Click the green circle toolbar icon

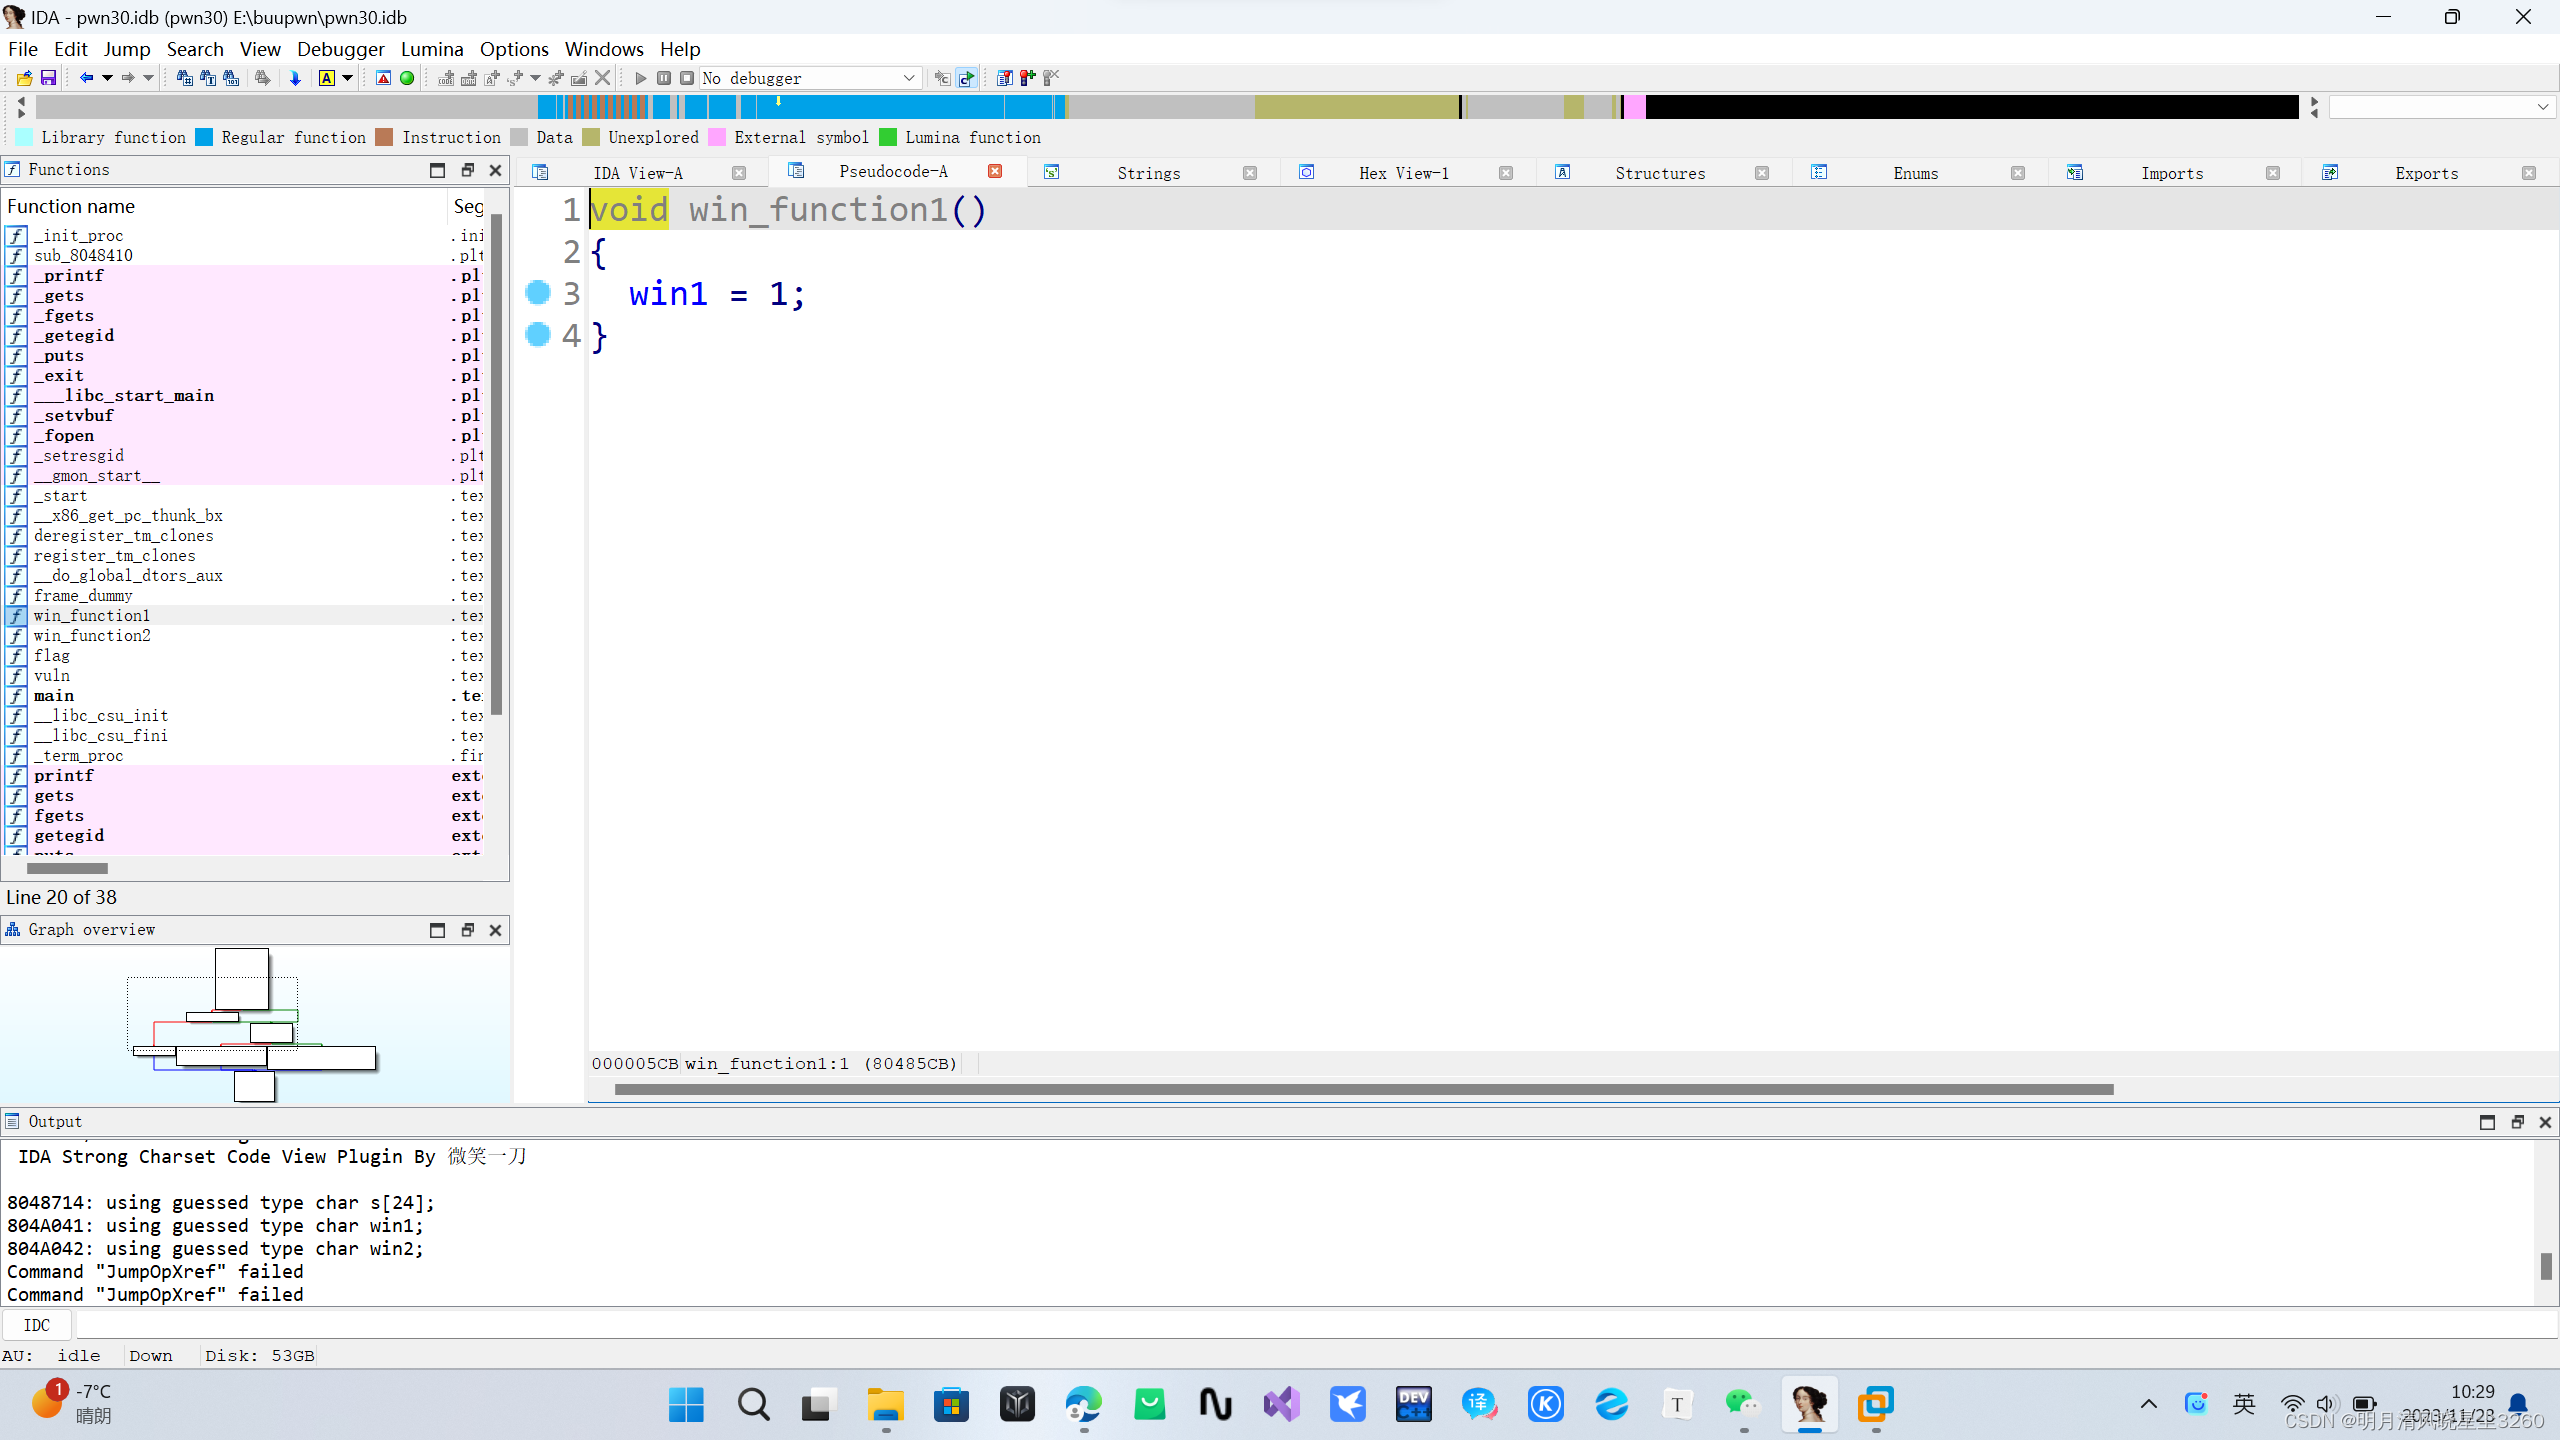coord(407,78)
